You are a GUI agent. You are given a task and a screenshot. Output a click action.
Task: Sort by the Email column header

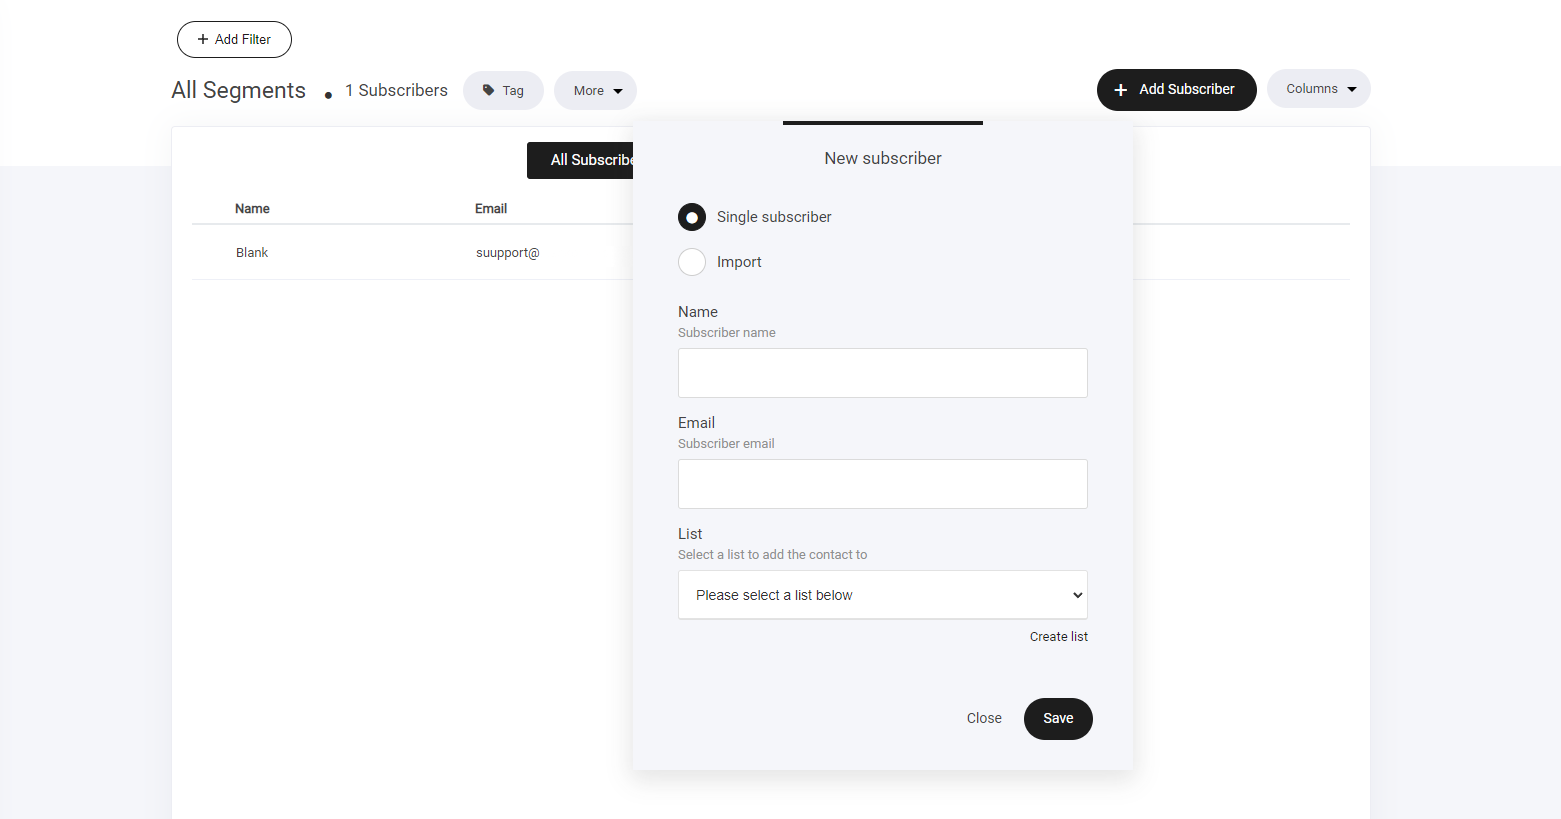pos(491,209)
